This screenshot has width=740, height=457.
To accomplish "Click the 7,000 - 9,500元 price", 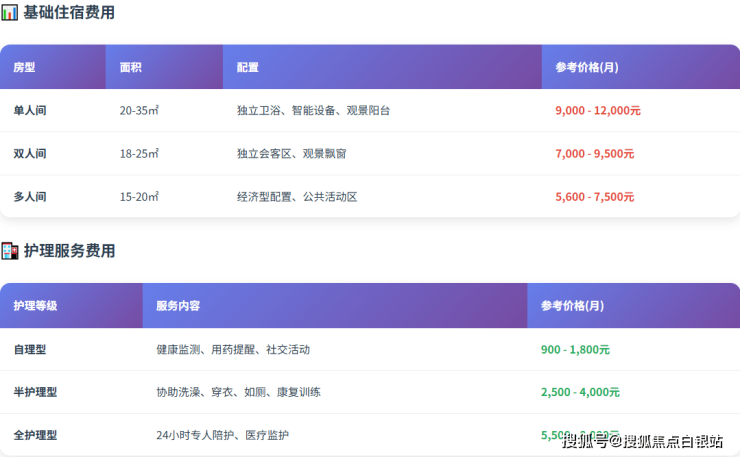I will point(594,154).
